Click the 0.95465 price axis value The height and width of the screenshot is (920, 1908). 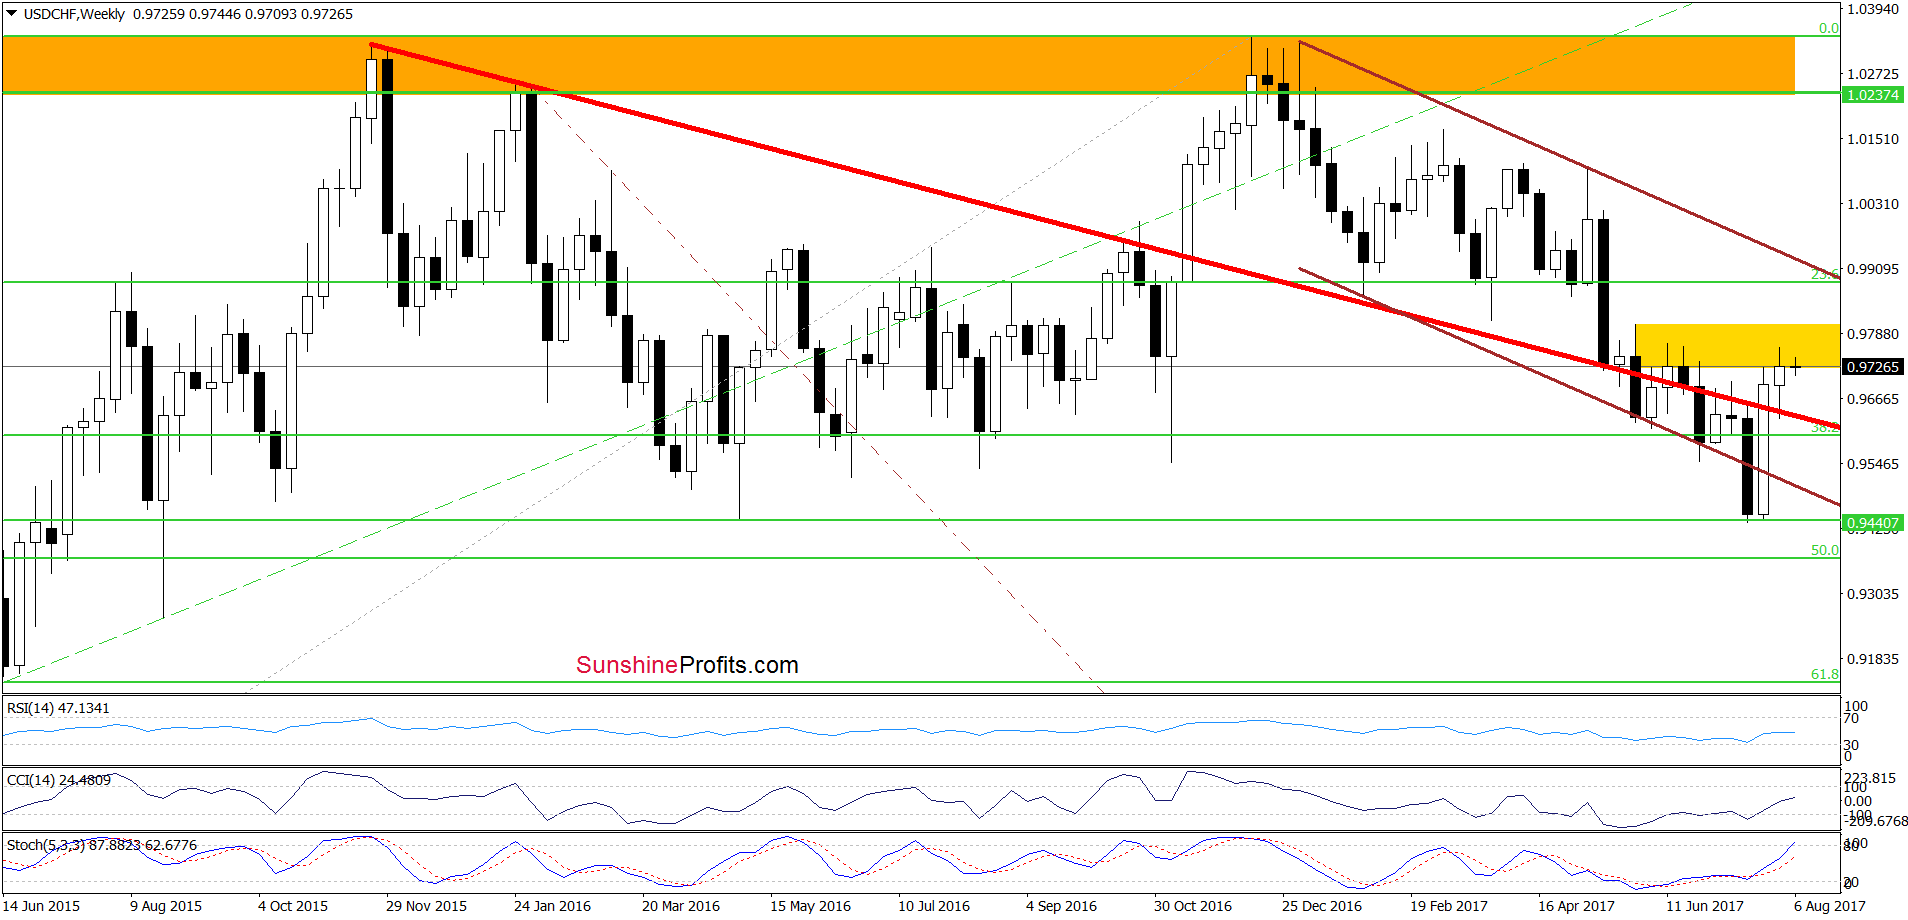coord(1872,464)
